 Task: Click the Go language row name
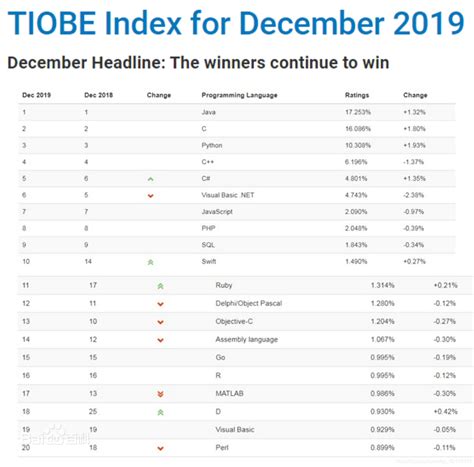pyautogui.click(x=220, y=357)
